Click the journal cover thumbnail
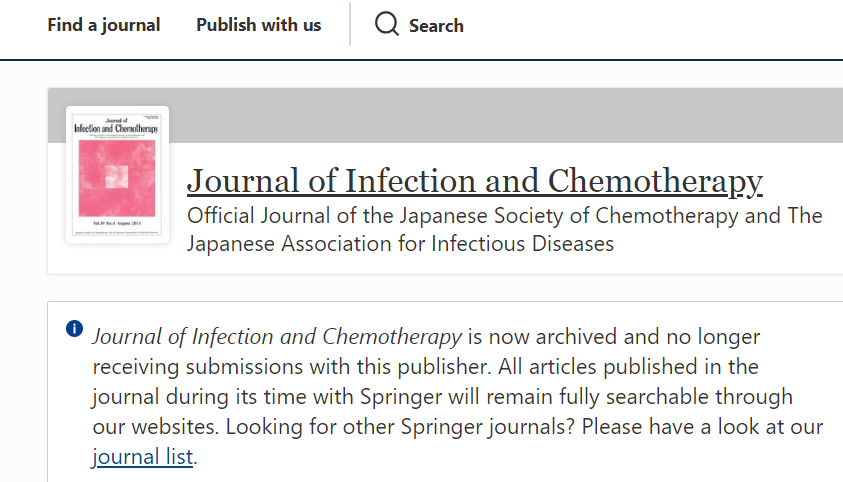 (x=117, y=174)
